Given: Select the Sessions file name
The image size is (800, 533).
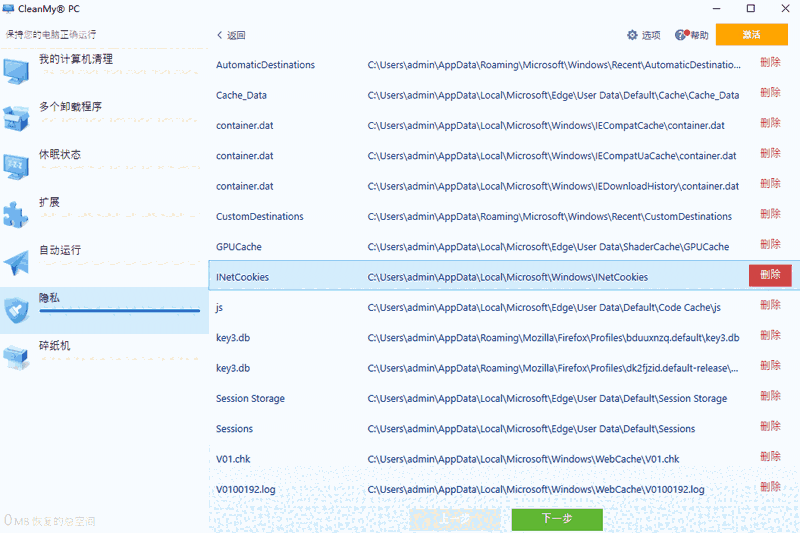Looking at the screenshot, I should point(234,428).
